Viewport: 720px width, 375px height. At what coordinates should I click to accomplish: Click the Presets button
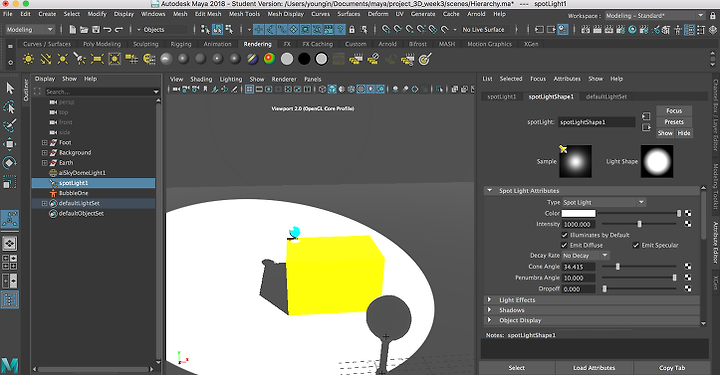[x=674, y=122]
